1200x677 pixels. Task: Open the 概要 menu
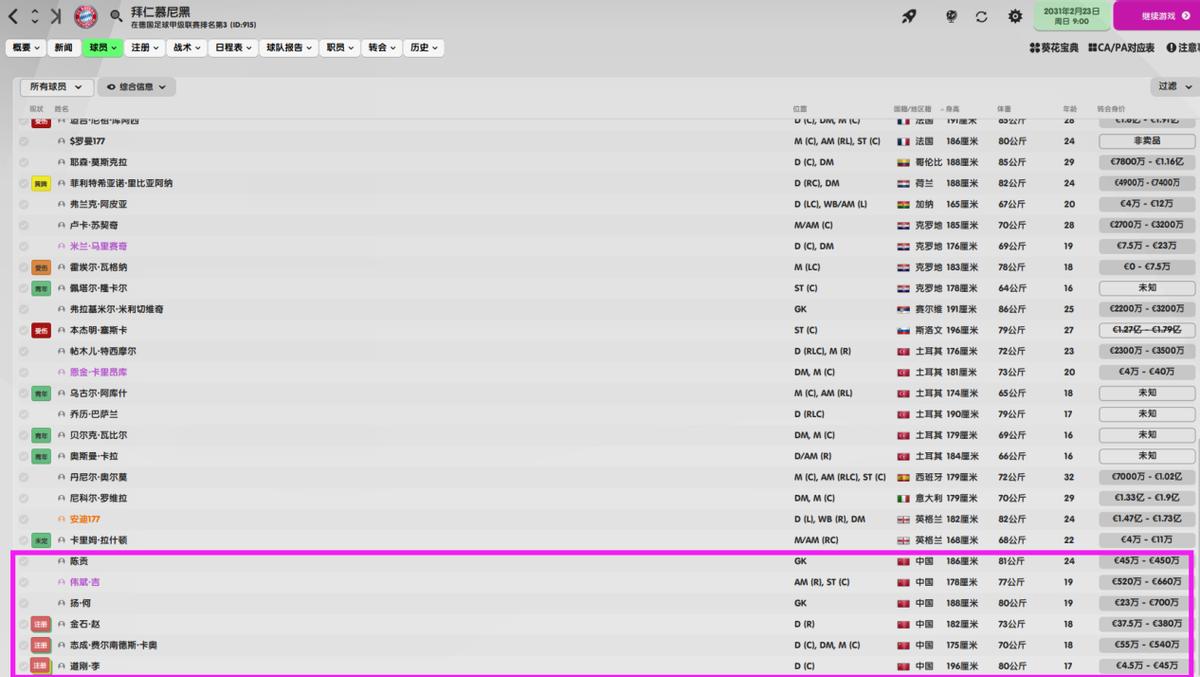(25, 47)
